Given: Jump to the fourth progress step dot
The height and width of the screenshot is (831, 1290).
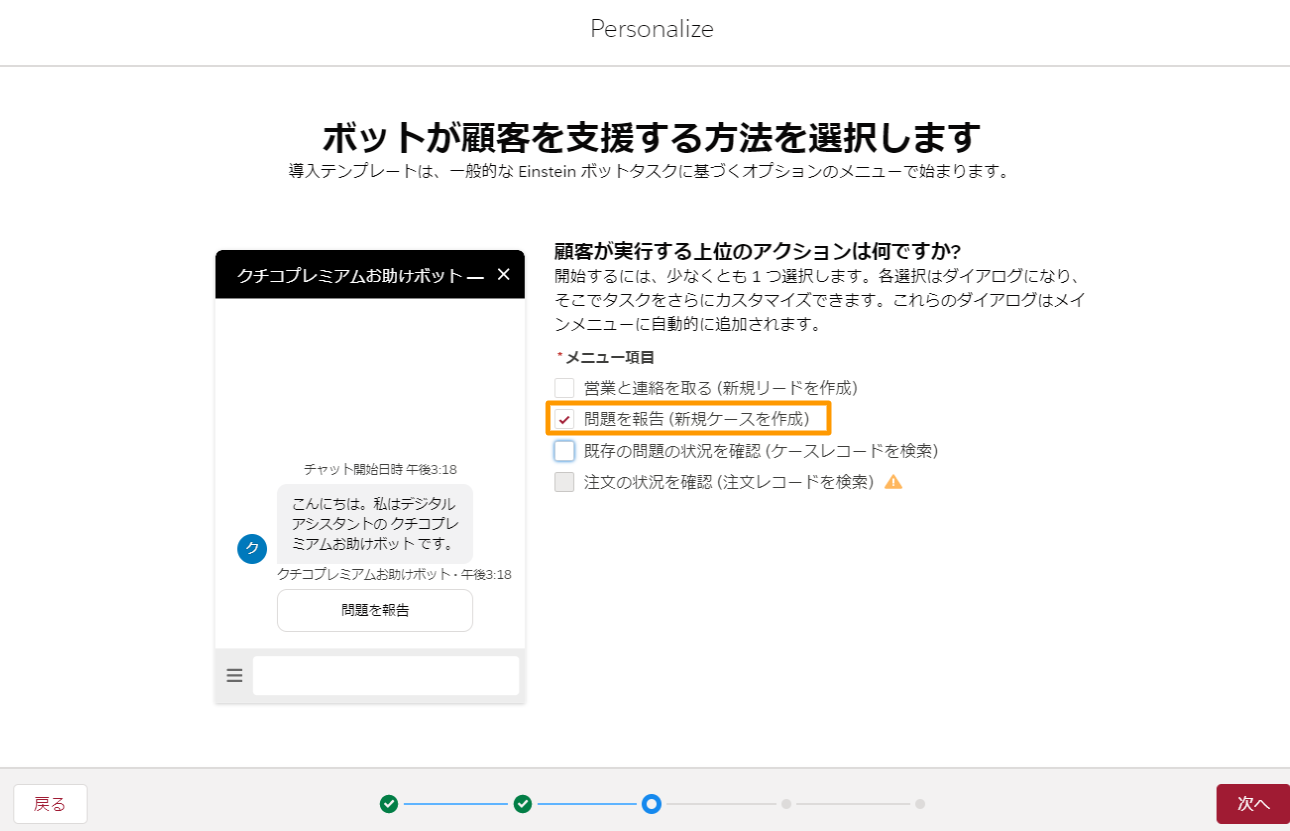Looking at the screenshot, I should point(786,804).
